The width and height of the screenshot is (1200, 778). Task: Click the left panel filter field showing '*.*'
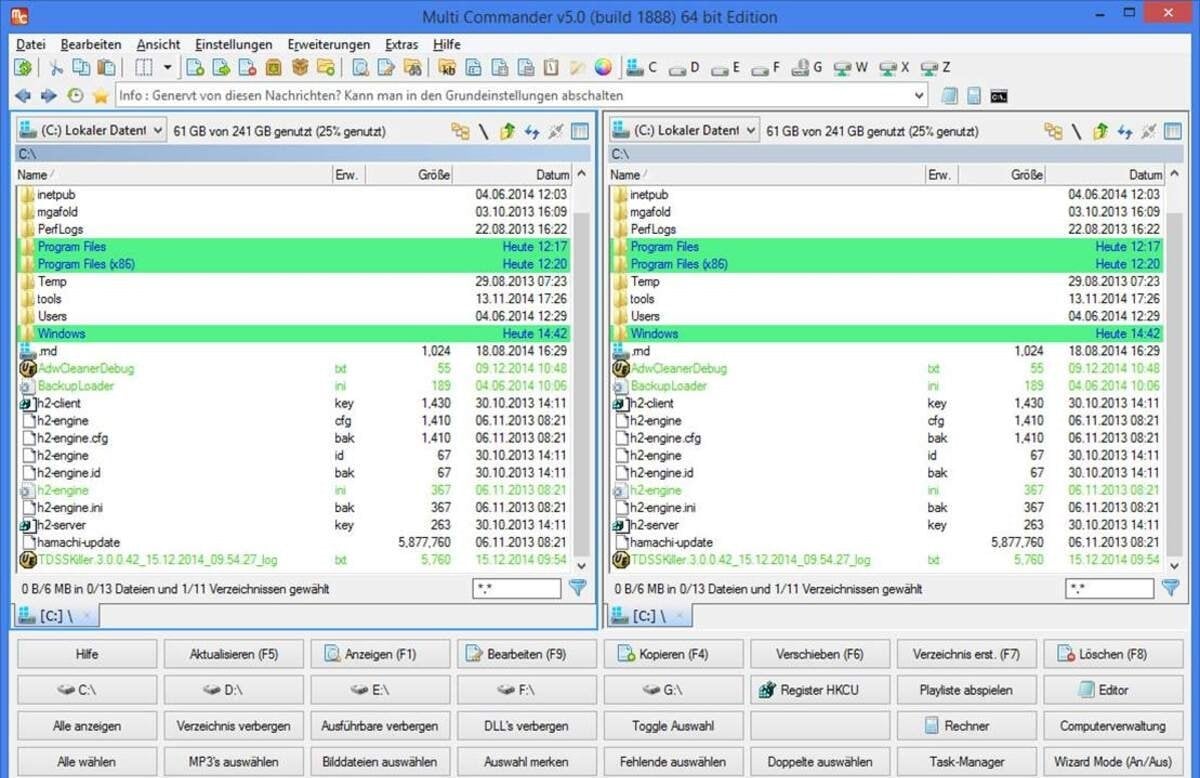(517, 589)
